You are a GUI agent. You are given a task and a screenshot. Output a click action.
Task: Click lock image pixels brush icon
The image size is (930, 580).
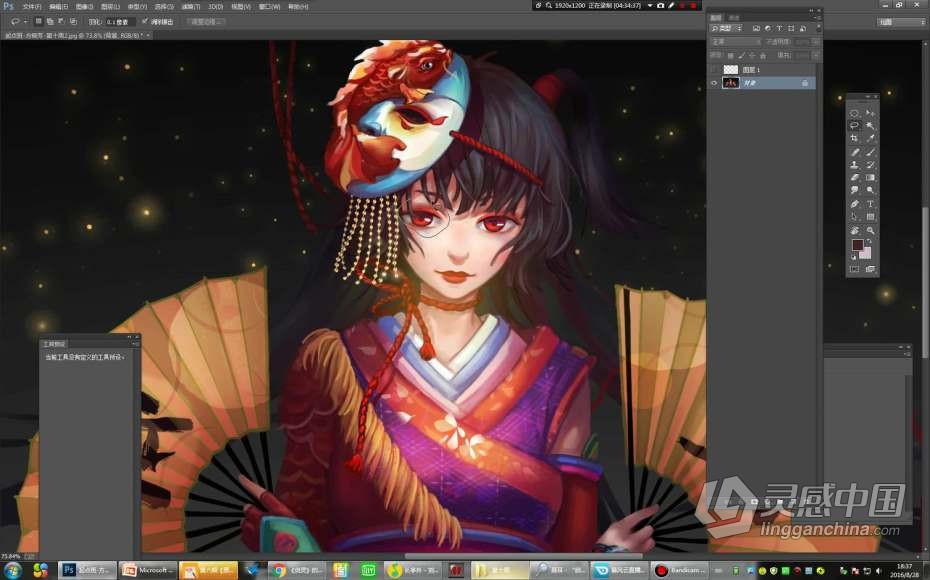(741, 55)
